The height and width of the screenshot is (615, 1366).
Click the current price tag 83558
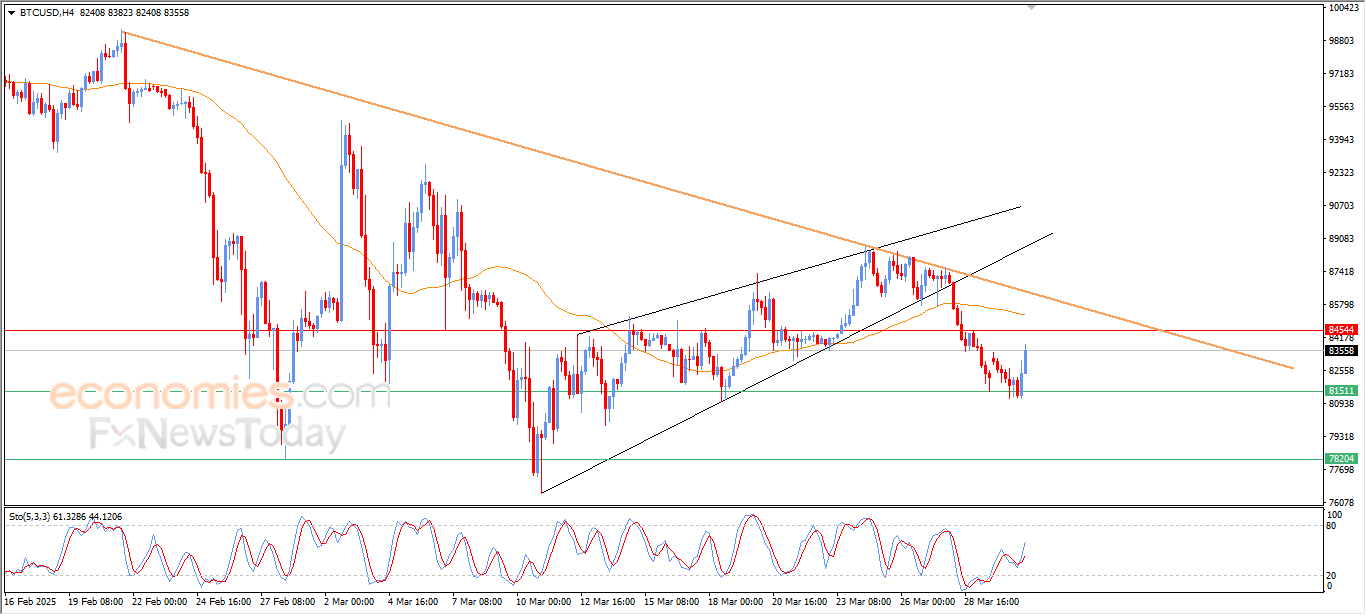pos(1341,350)
